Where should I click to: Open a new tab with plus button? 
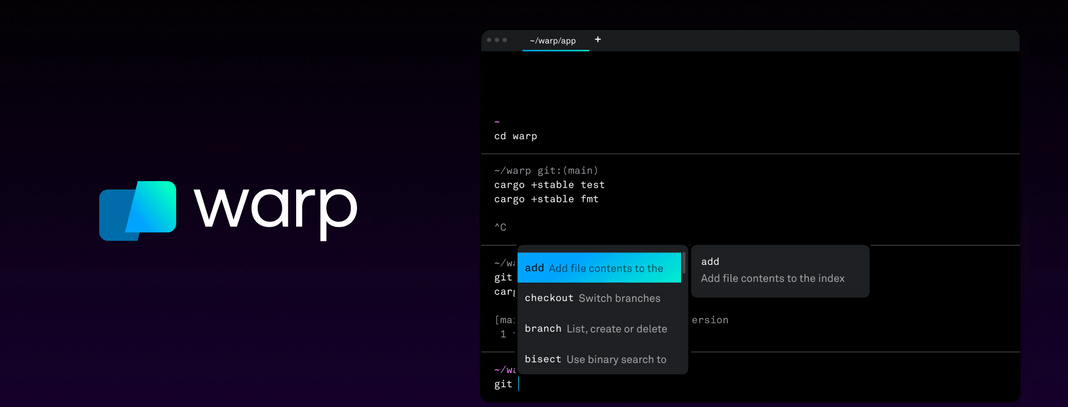coord(598,39)
